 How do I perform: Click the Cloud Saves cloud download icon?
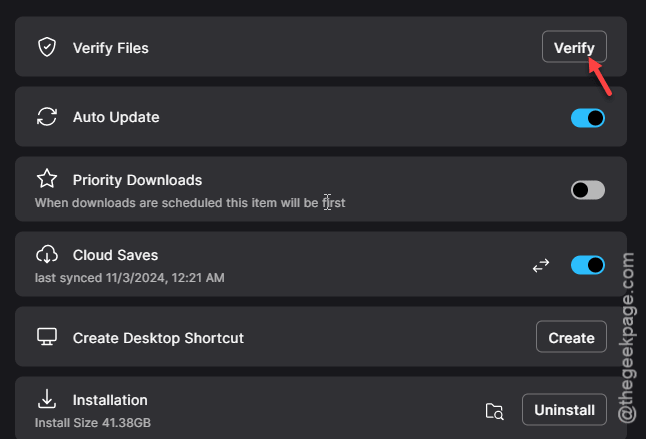click(x=47, y=254)
